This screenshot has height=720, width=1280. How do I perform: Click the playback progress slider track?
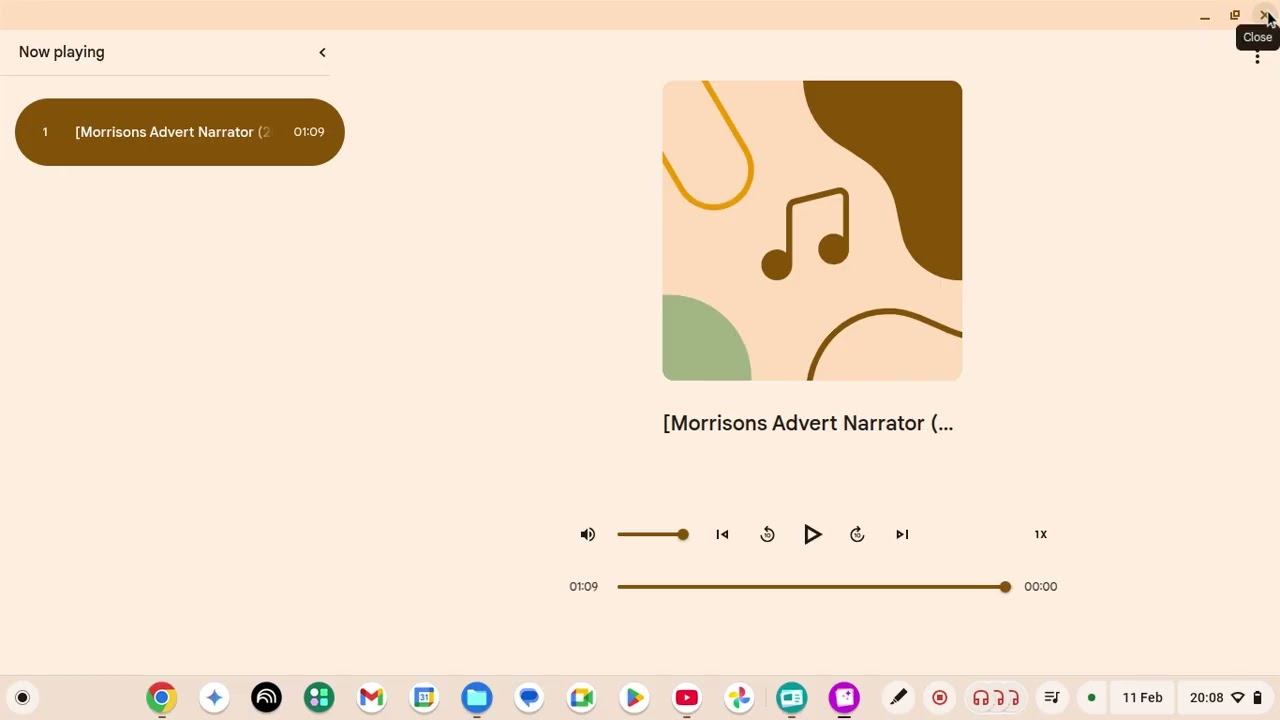pyautogui.click(x=811, y=586)
